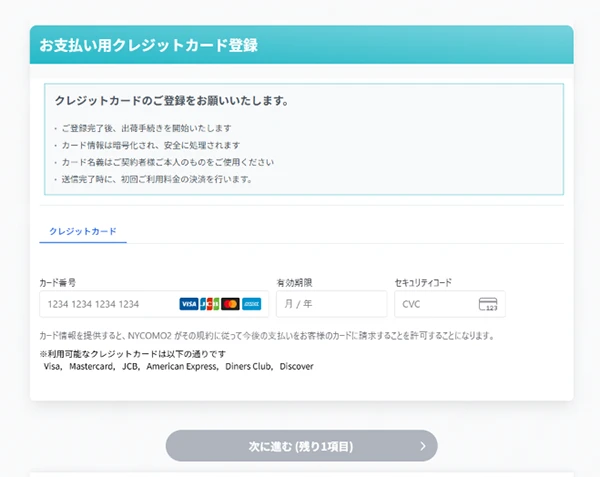Click the JCB card logo

click(x=209, y=304)
